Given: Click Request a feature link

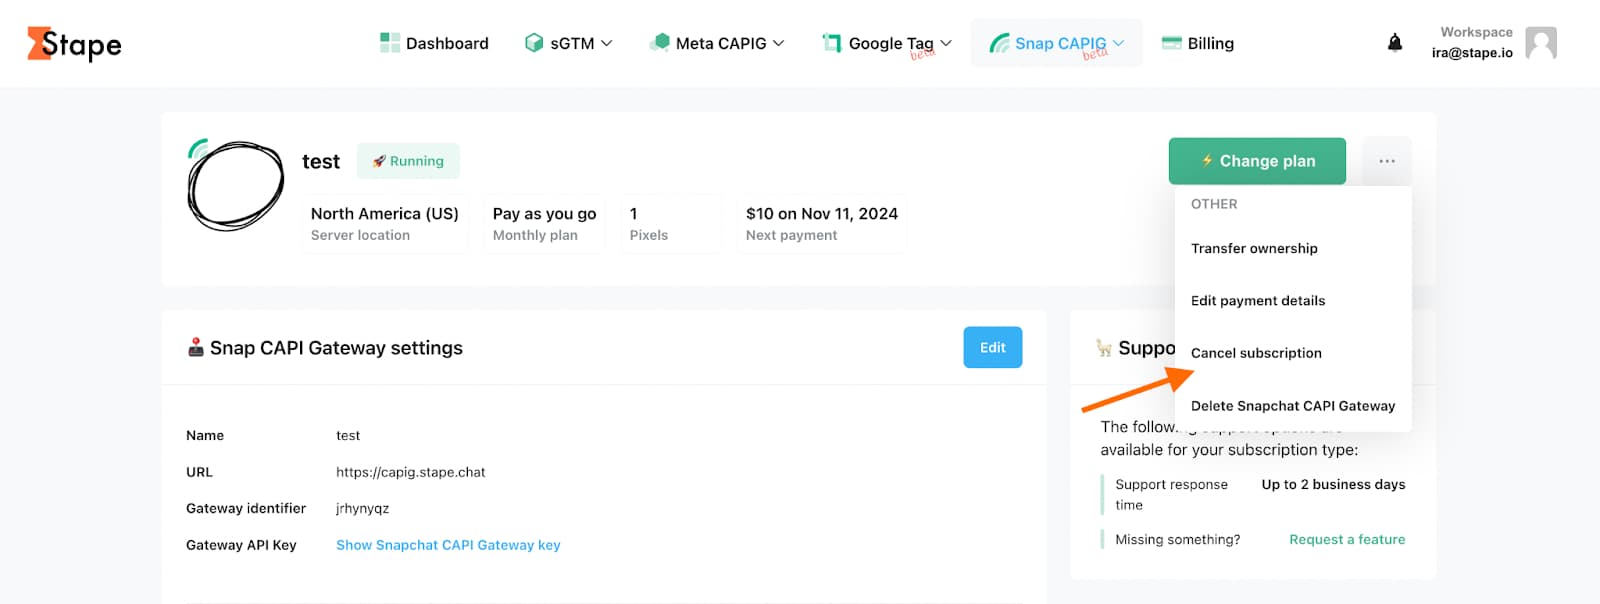Looking at the screenshot, I should click(1347, 539).
